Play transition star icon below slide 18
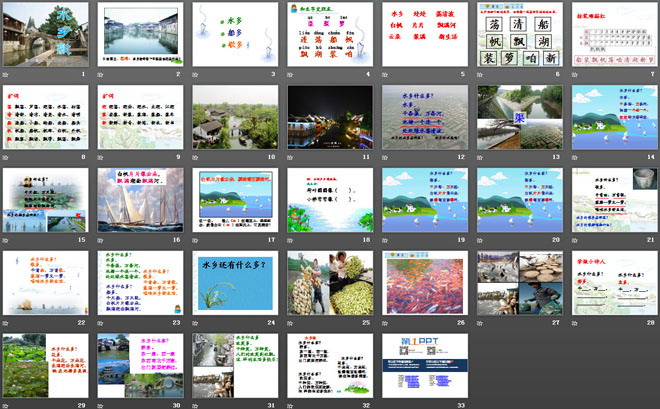The image size is (660, 409). click(290, 241)
